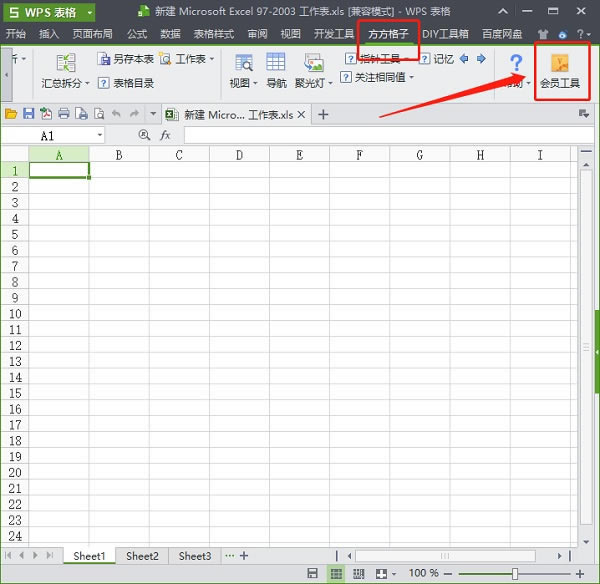Open the WPS 表格 application menu dropdown
Image resolution: width=600 pixels, height=584 pixels.
pos(90,12)
